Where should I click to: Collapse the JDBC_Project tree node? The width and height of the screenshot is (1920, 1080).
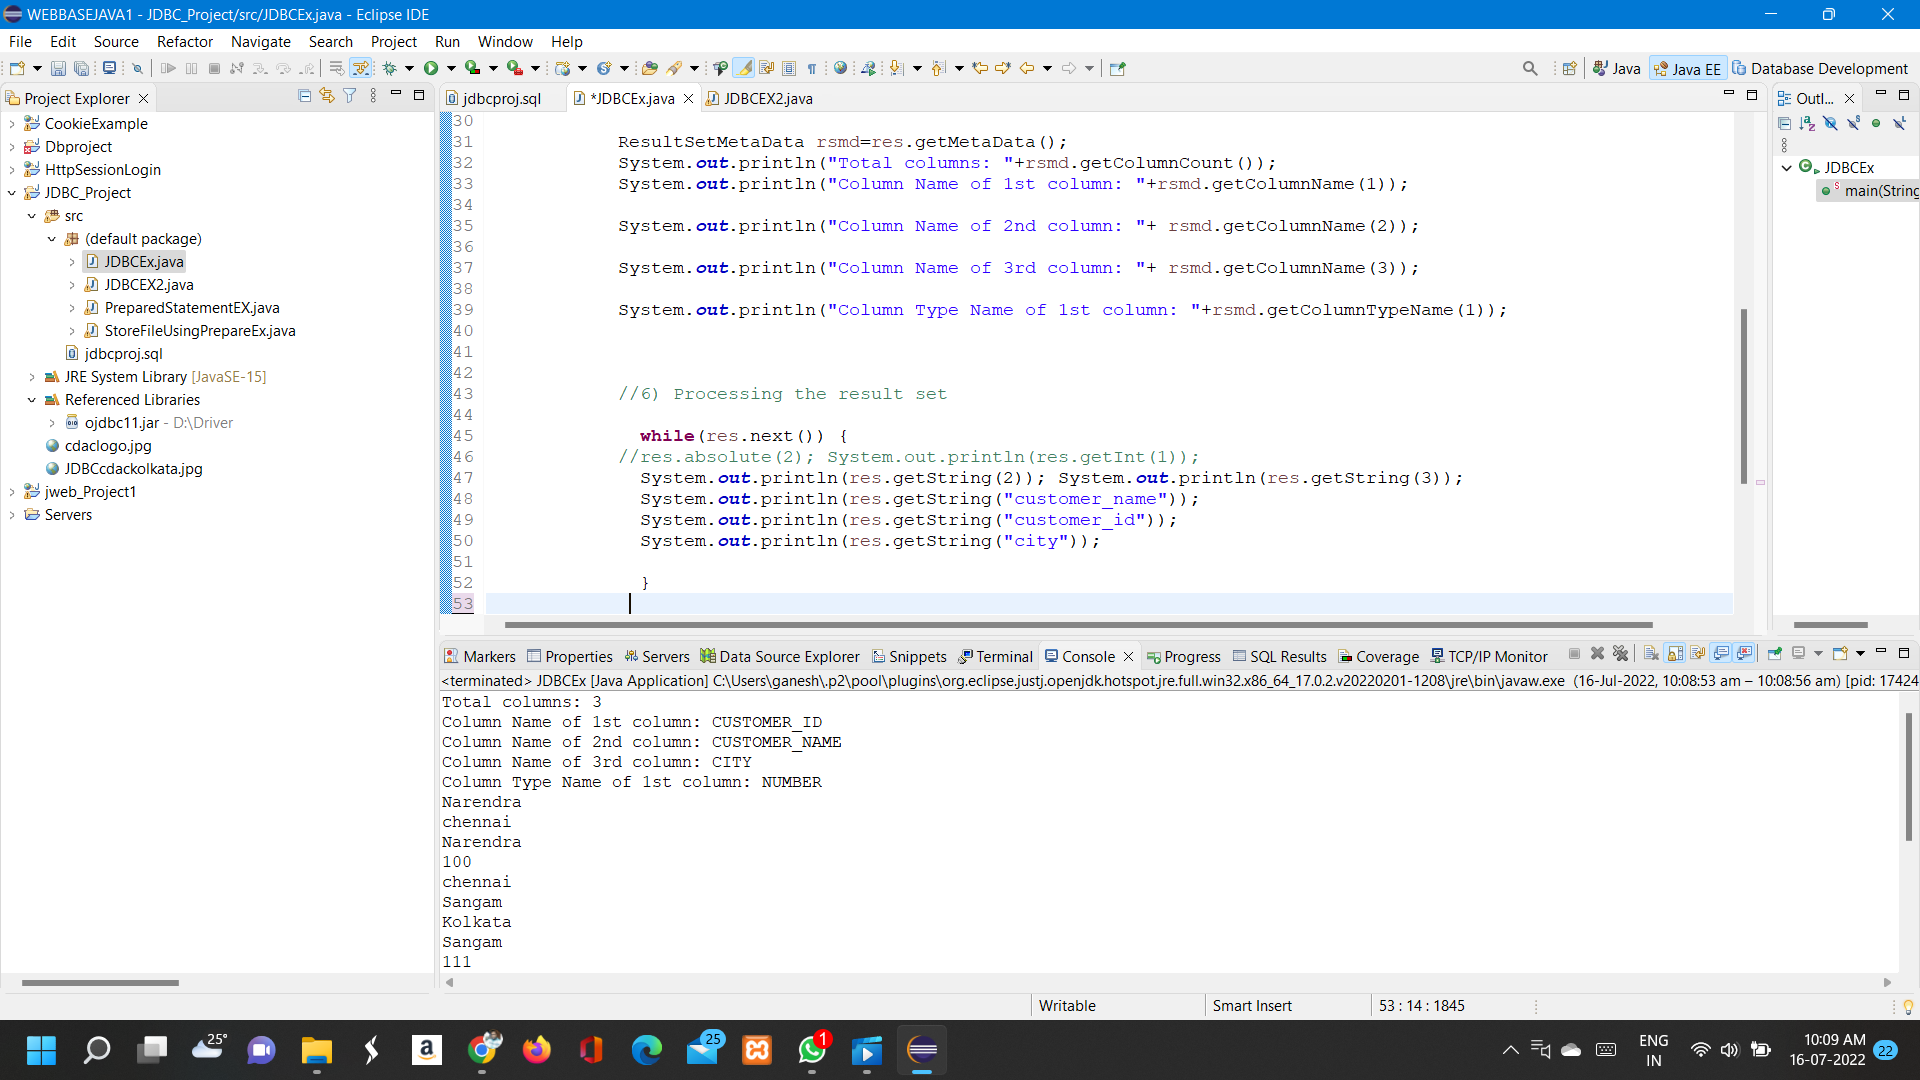point(12,193)
